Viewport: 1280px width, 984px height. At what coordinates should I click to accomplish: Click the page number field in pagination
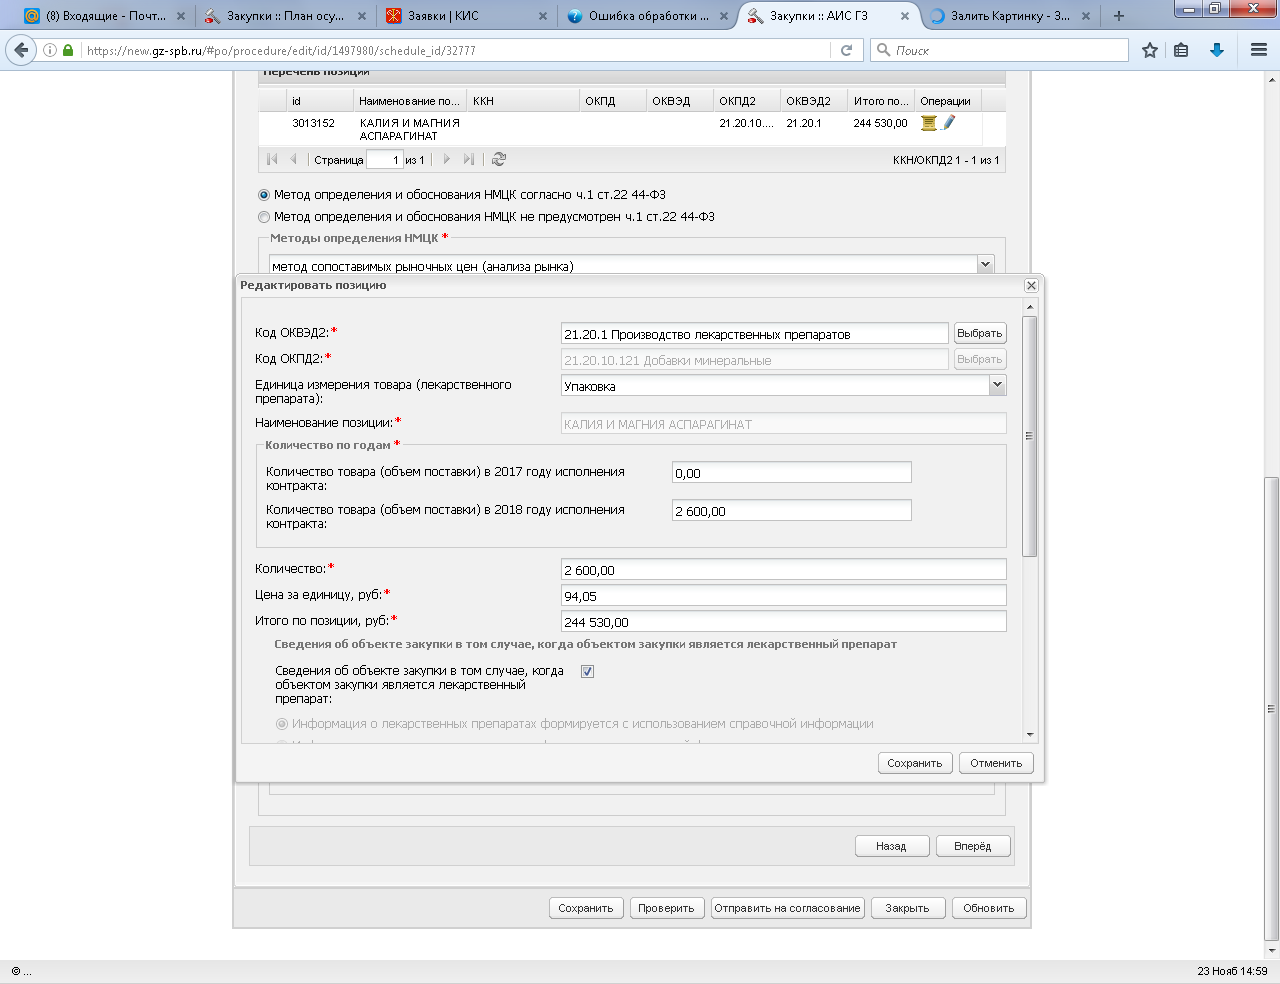[x=385, y=159]
